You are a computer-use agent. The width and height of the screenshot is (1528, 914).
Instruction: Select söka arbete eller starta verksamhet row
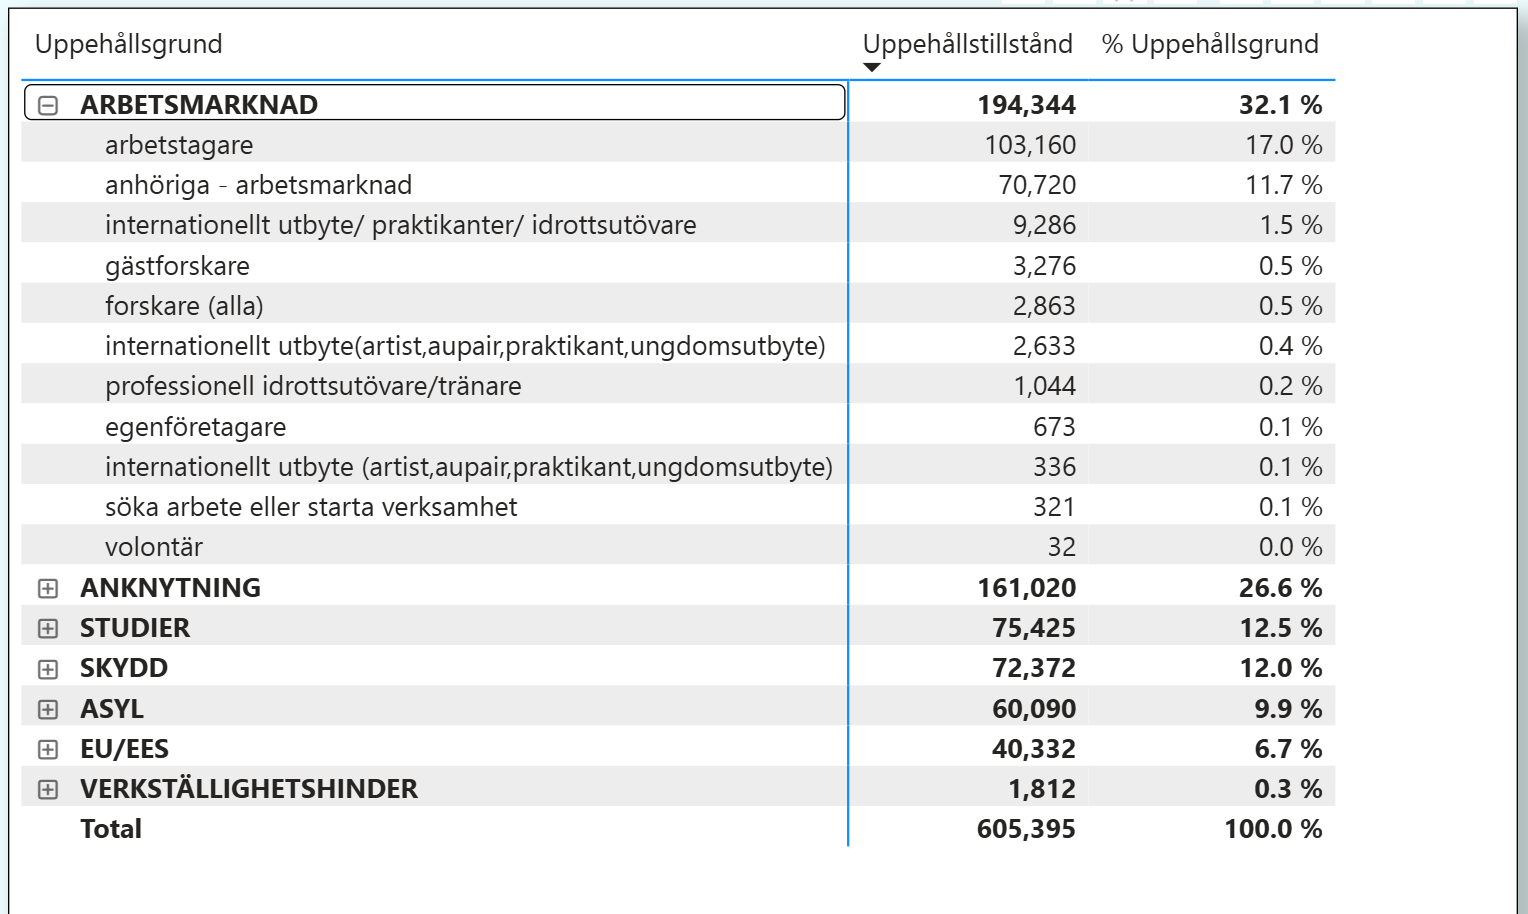(x=311, y=507)
